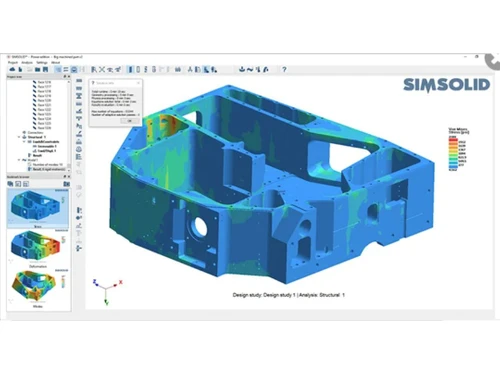Image resolution: width=500 pixels, height=375 pixels.
Task: Click the top icon of vertical toolbar
Action: pyautogui.click(x=79, y=81)
